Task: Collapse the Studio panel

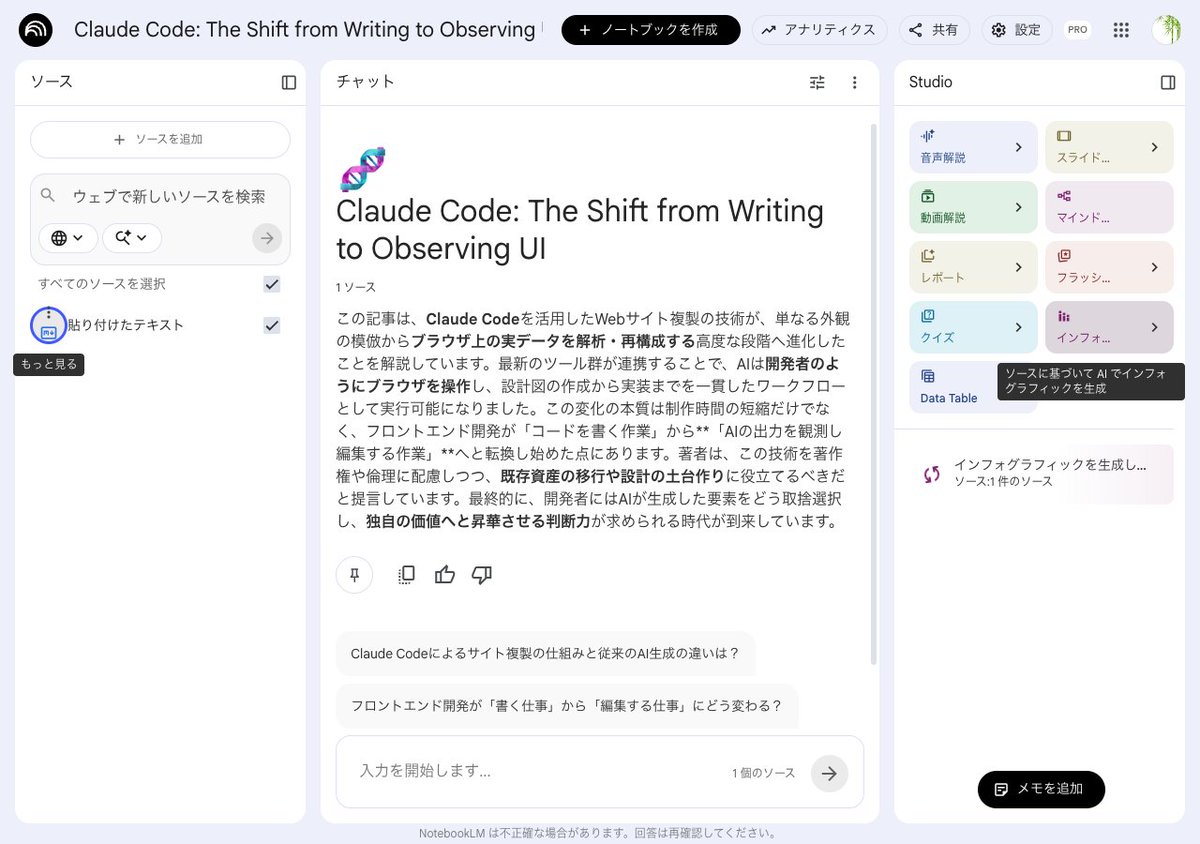Action: pyautogui.click(x=1168, y=82)
